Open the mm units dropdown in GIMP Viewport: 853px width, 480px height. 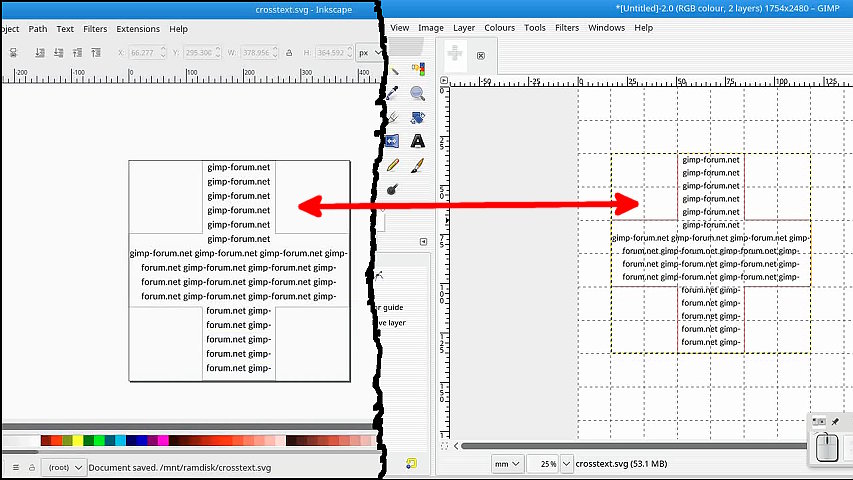[x=506, y=464]
